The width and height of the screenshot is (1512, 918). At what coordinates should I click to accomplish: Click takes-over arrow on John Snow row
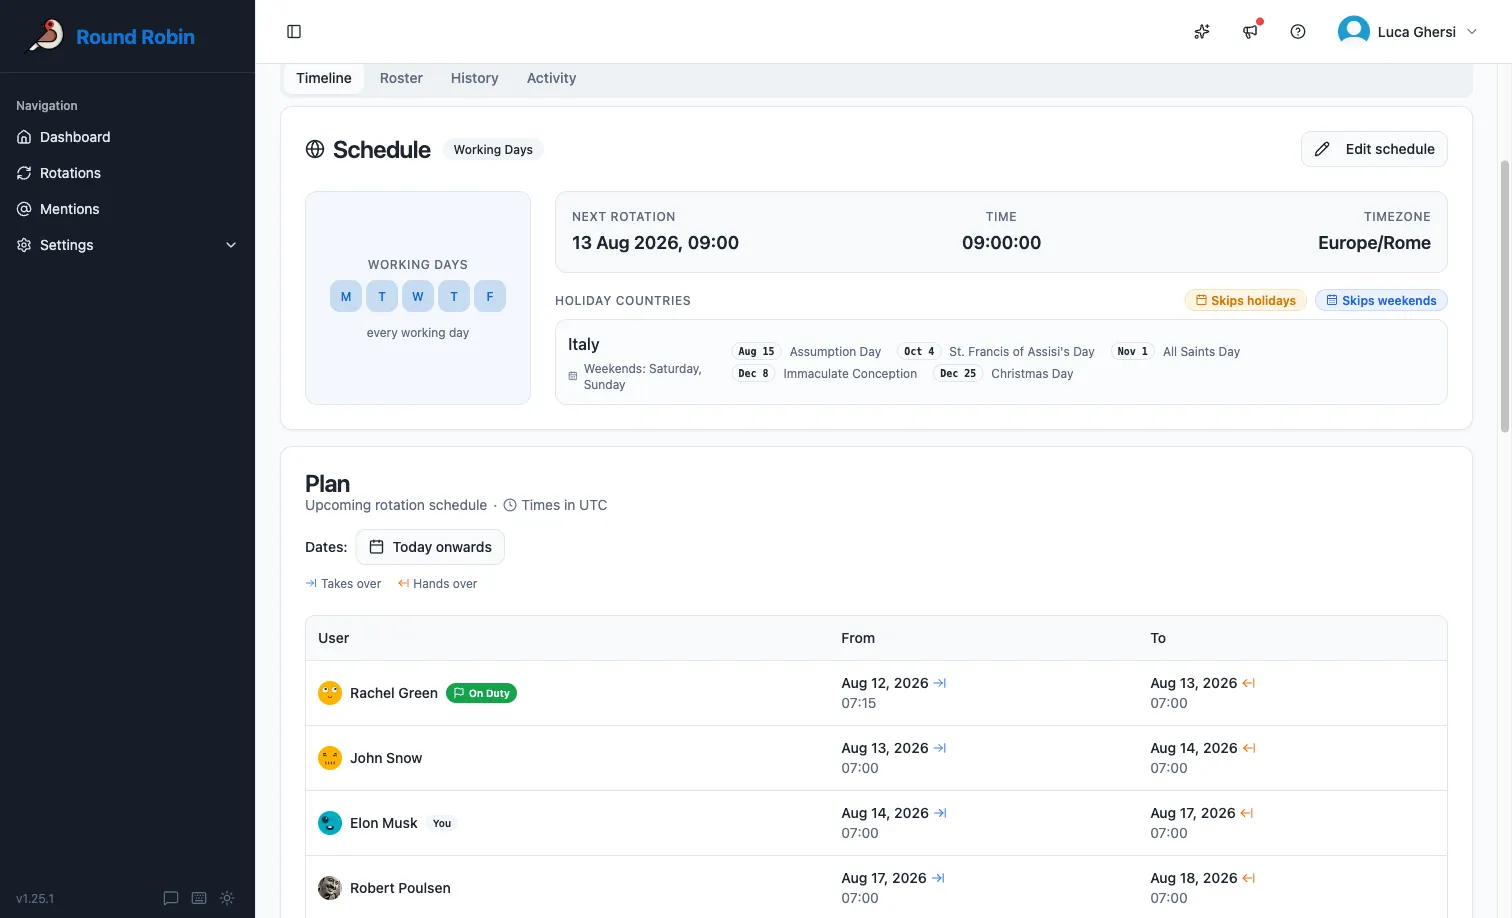pos(940,748)
